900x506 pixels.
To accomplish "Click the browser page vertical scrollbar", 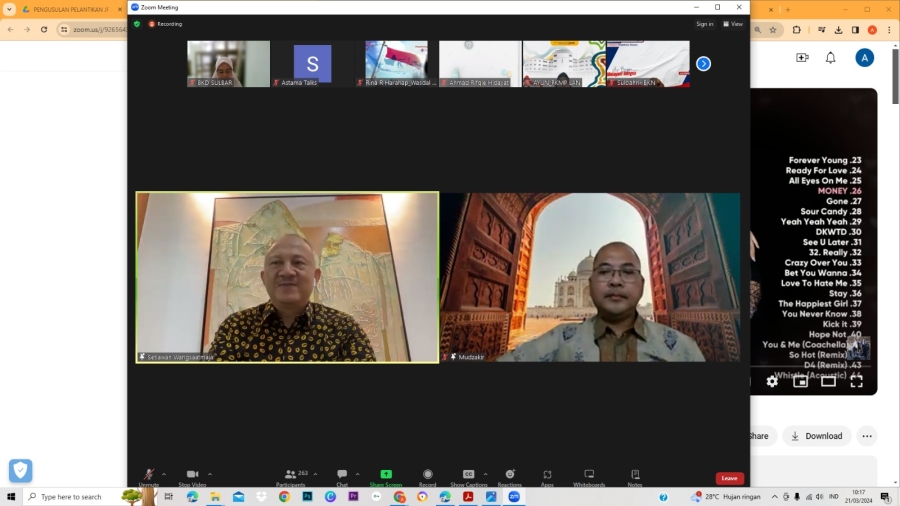I will coord(895,75).
